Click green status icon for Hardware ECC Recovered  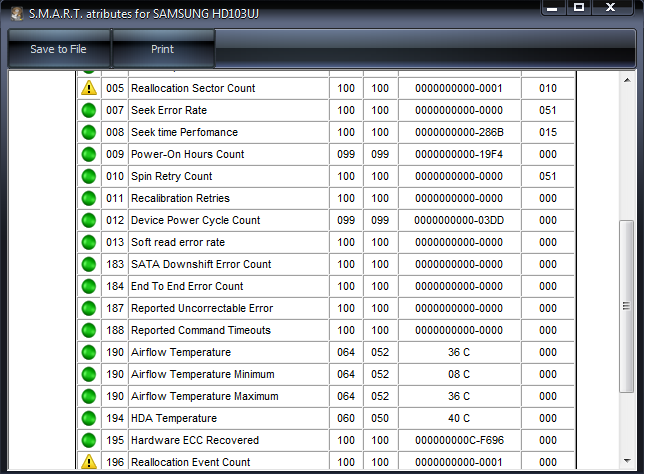89,441
